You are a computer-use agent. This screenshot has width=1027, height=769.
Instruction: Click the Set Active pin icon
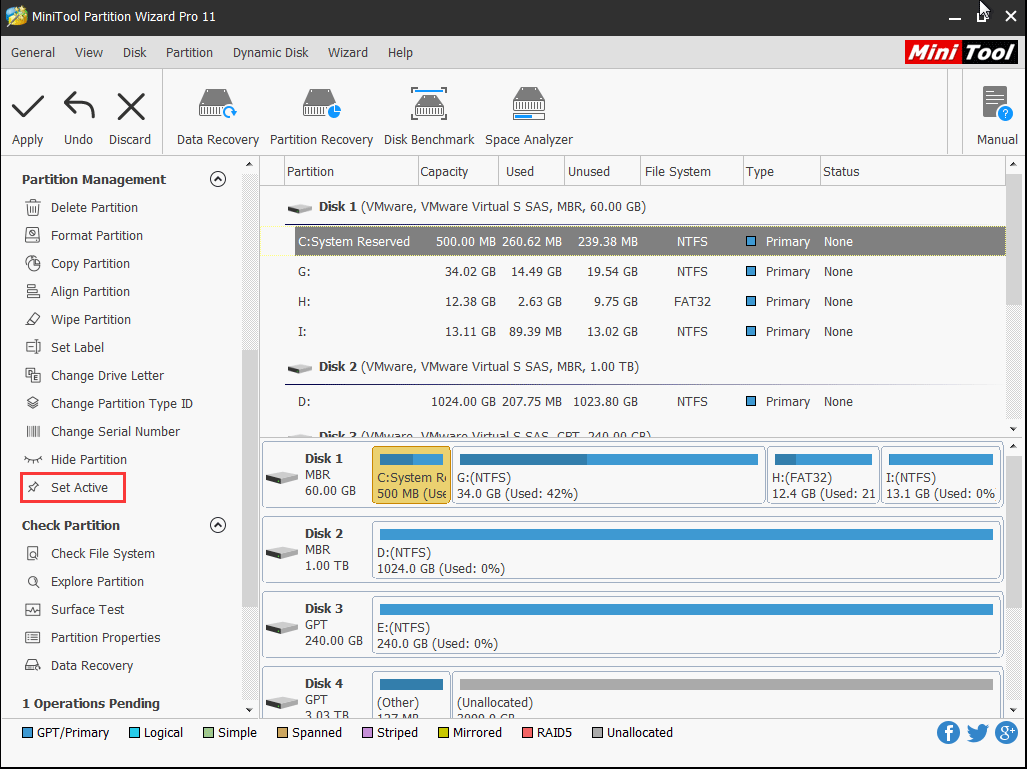[33, 487]
